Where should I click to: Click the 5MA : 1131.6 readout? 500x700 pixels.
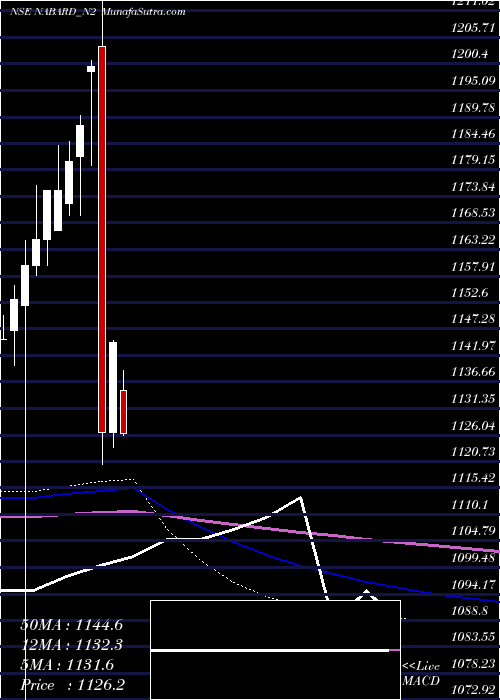click(67, 665)
